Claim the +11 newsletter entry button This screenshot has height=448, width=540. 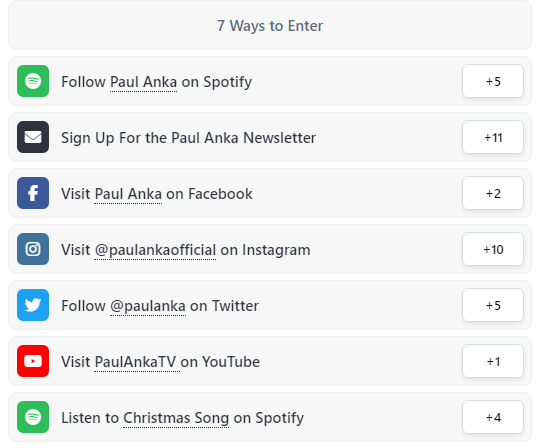coord(493,137)
